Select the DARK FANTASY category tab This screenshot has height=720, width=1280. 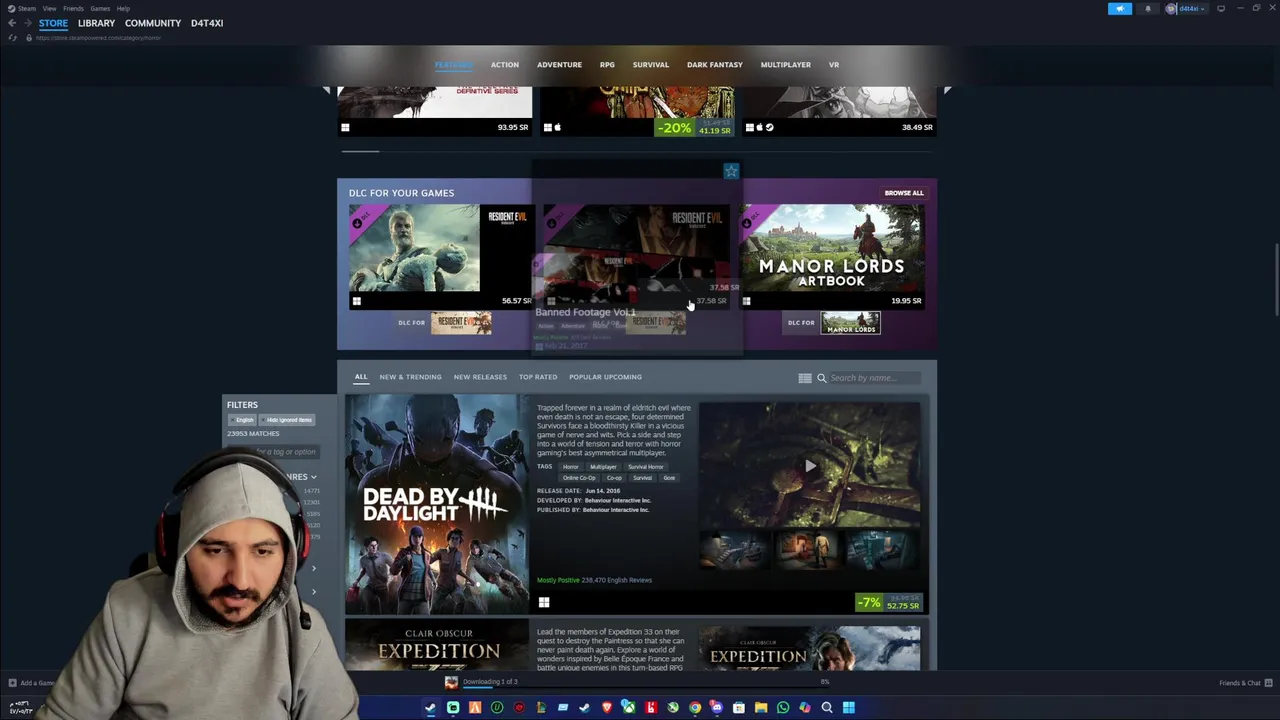715,65
